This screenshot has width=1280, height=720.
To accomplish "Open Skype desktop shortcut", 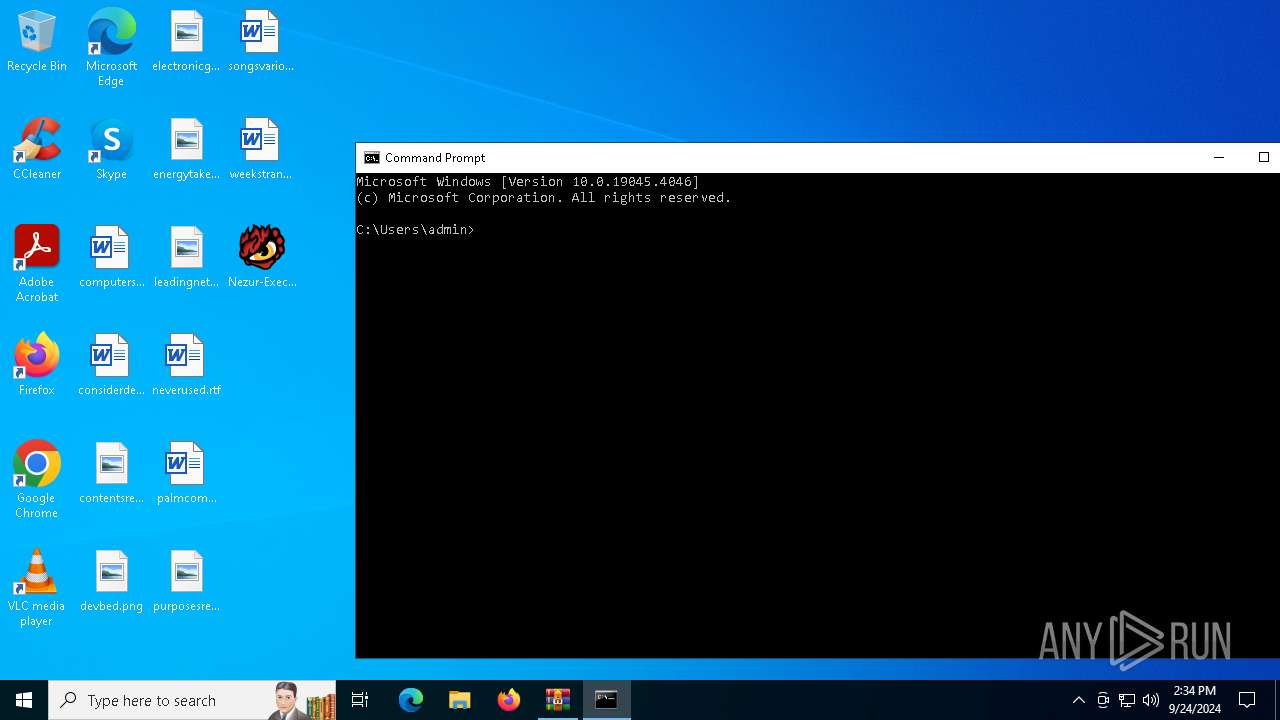I will point(111,150).
